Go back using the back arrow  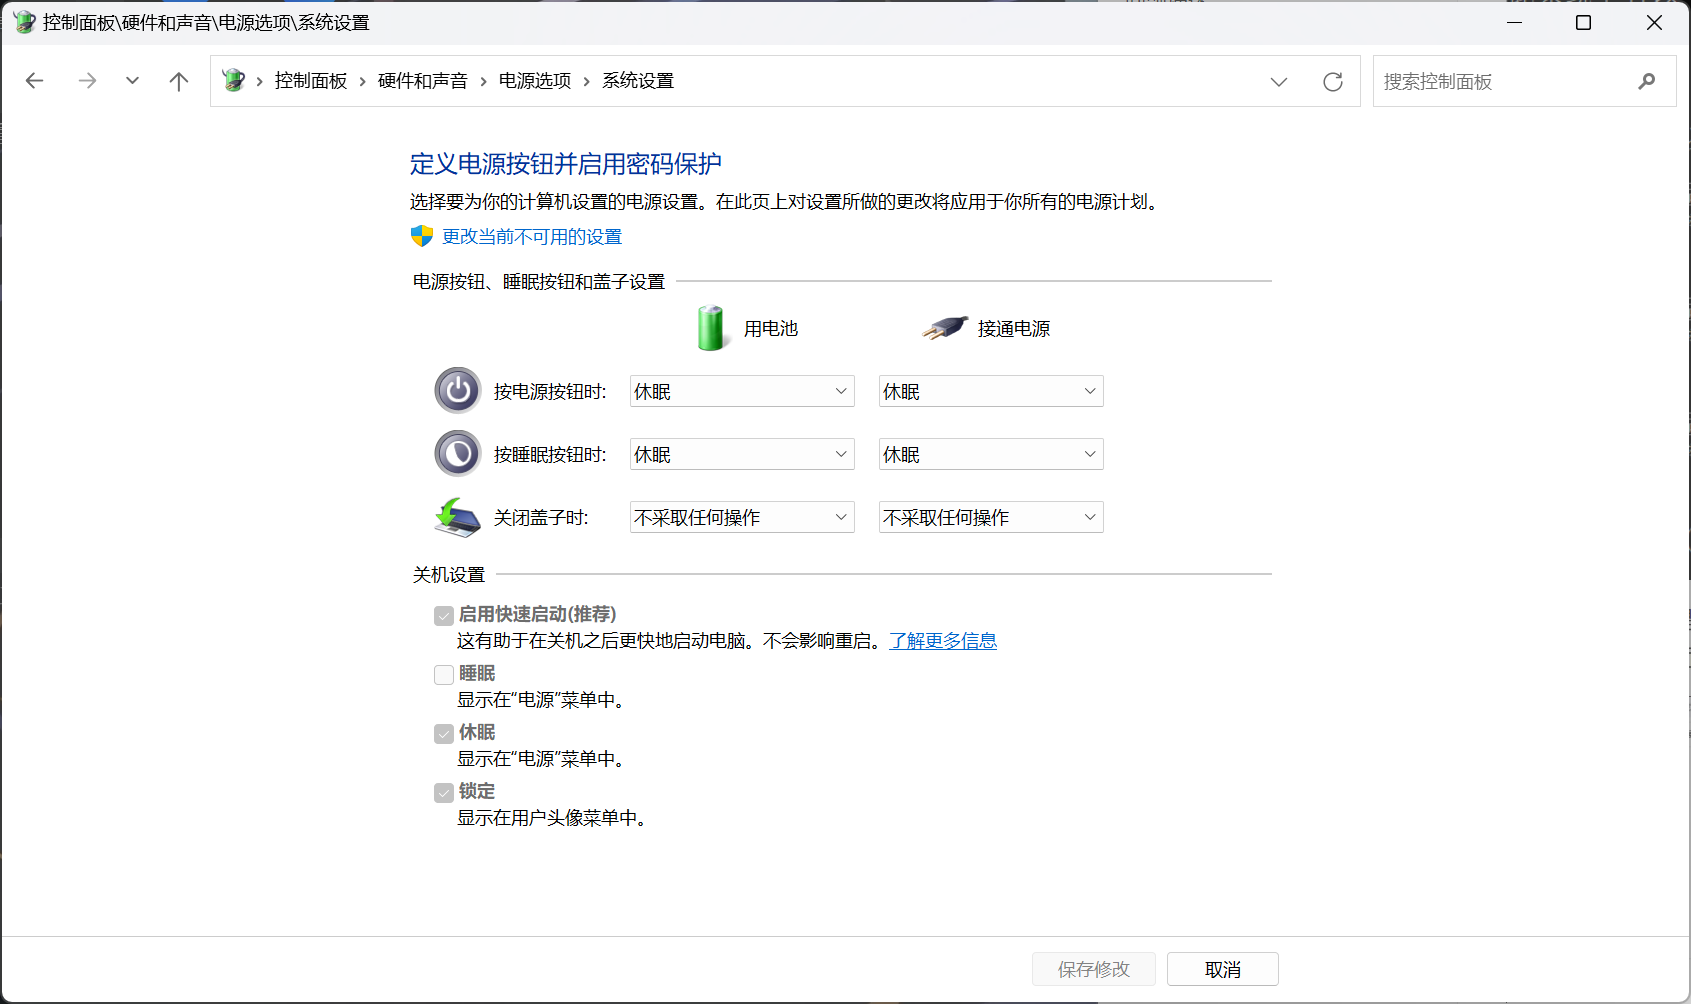point(35,81)
